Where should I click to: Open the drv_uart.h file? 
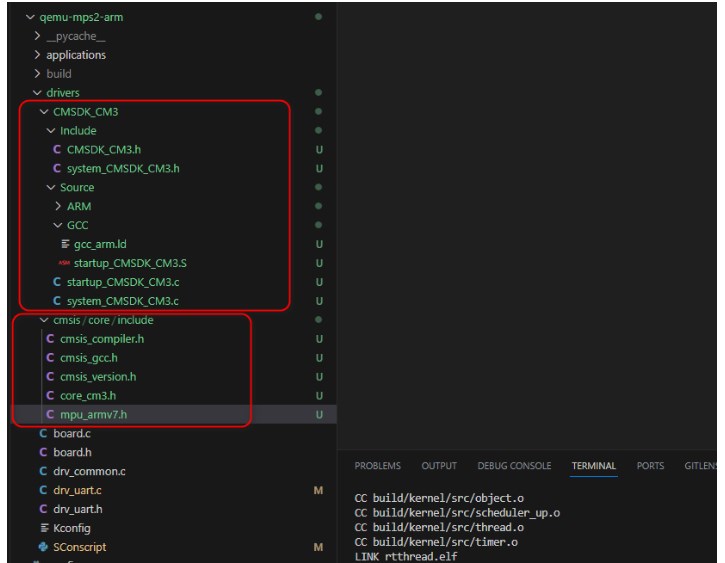[78, 509]
